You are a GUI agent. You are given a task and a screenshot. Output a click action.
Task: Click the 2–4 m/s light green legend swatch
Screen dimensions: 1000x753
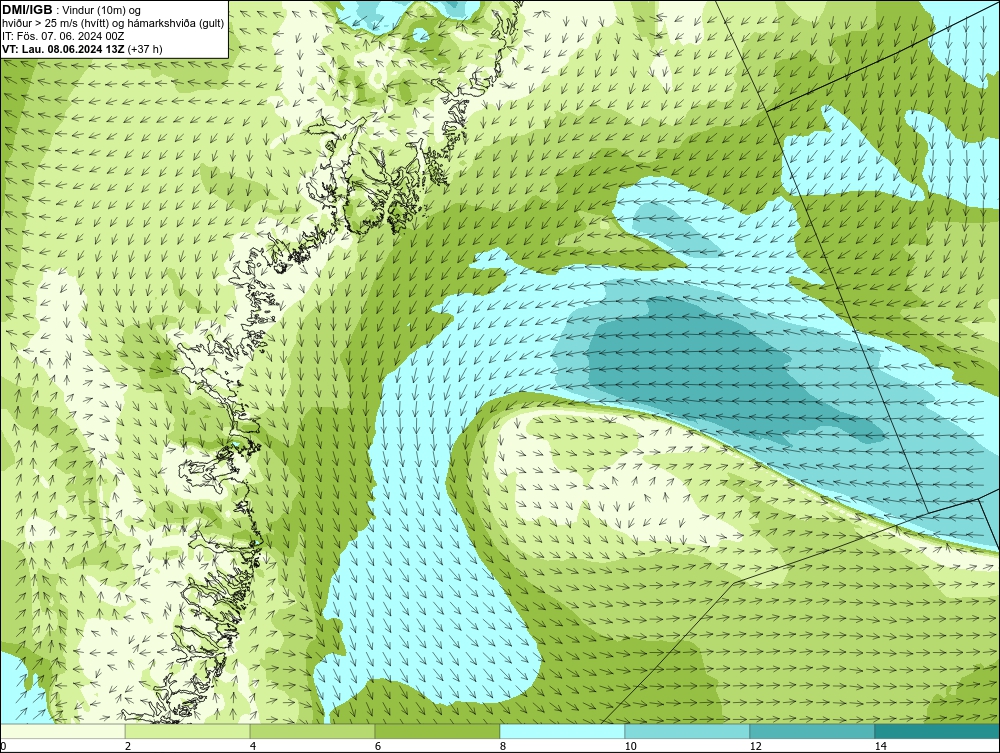click(188, 731)
